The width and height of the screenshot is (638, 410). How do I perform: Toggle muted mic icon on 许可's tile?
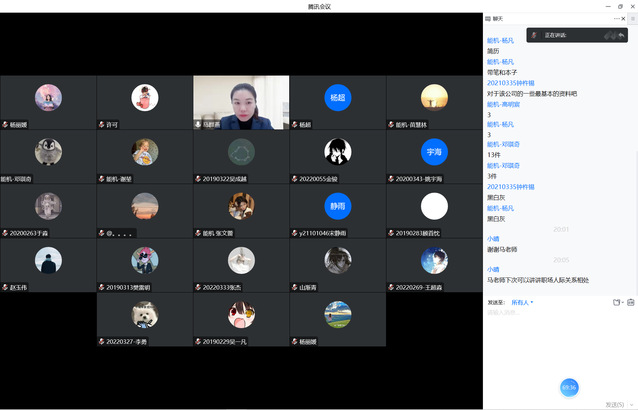(x=102, y=125)
